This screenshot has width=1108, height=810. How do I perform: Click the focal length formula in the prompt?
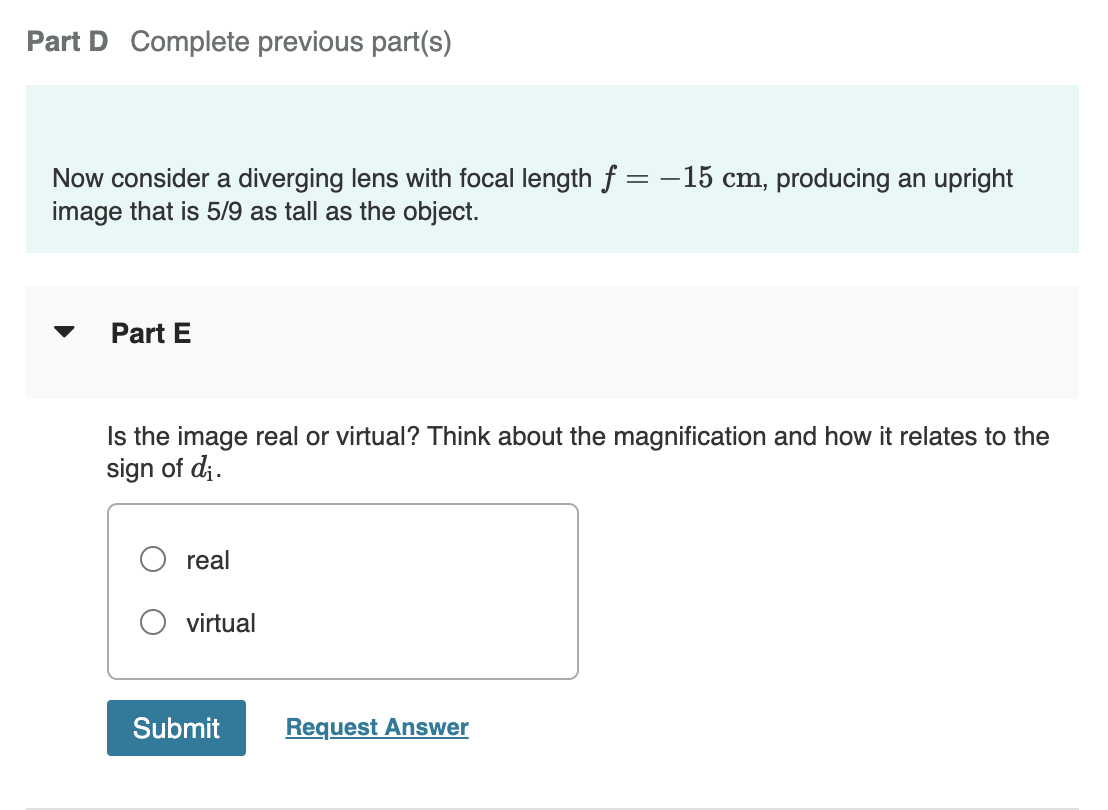672,177
